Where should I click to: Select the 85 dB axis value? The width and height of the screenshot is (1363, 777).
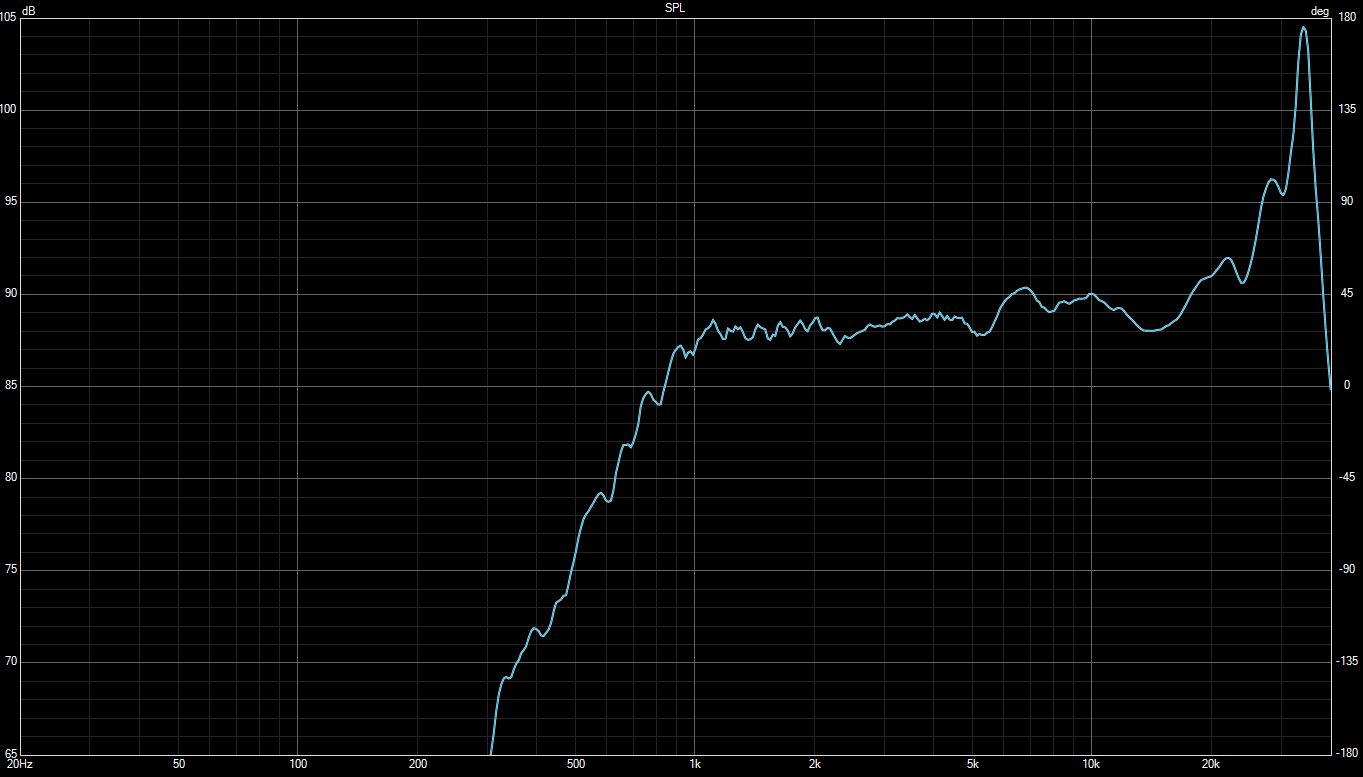(x=11, y=386)
